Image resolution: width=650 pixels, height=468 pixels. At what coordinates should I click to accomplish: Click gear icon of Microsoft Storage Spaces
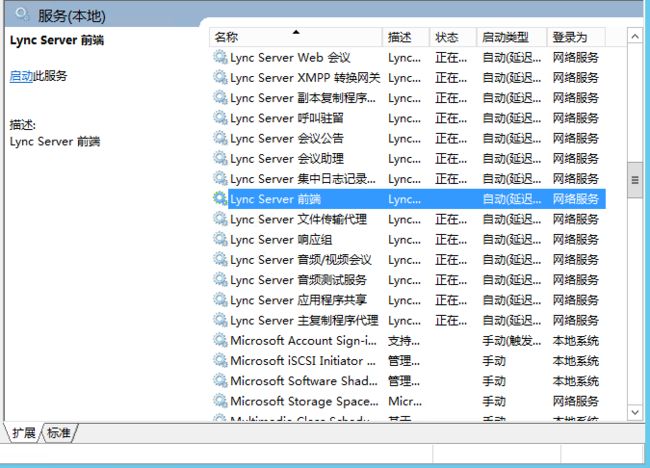[x=220, y=401]
